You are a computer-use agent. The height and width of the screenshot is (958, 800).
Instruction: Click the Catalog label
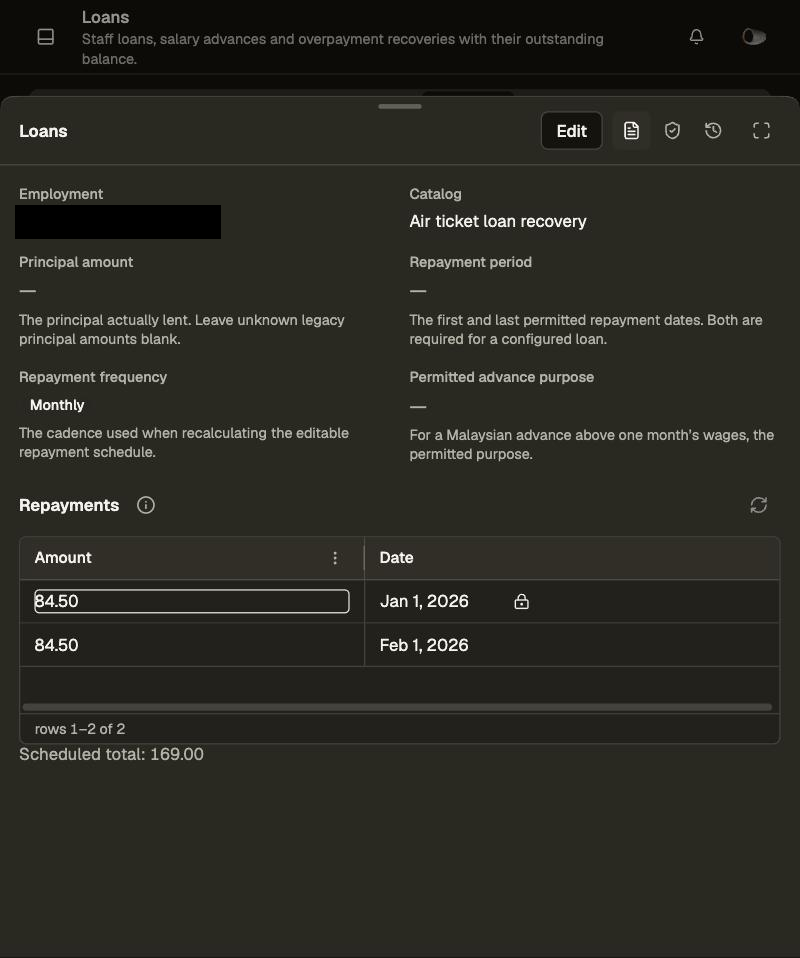click(x=435, y=194)
